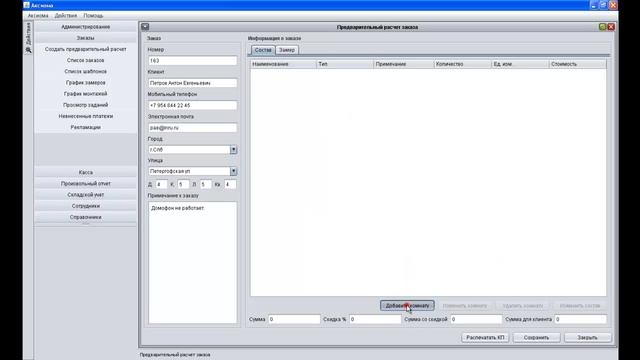Open График замеров
Image resolution: width=640 pixels, height=360 pixels.
86,82
